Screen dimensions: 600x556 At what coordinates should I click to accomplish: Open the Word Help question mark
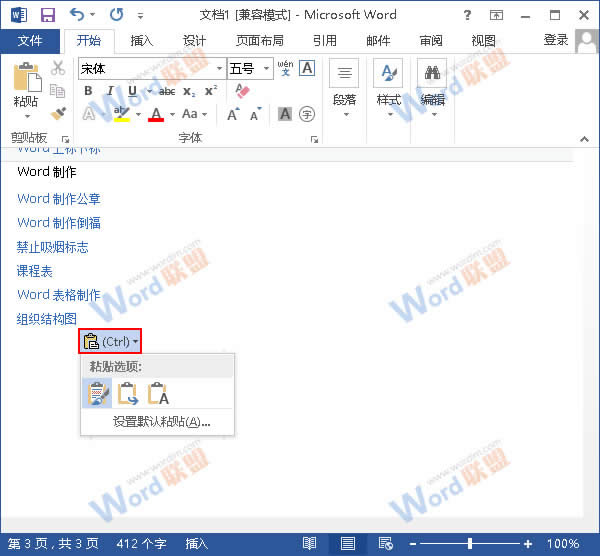click(x=467, y=15)
